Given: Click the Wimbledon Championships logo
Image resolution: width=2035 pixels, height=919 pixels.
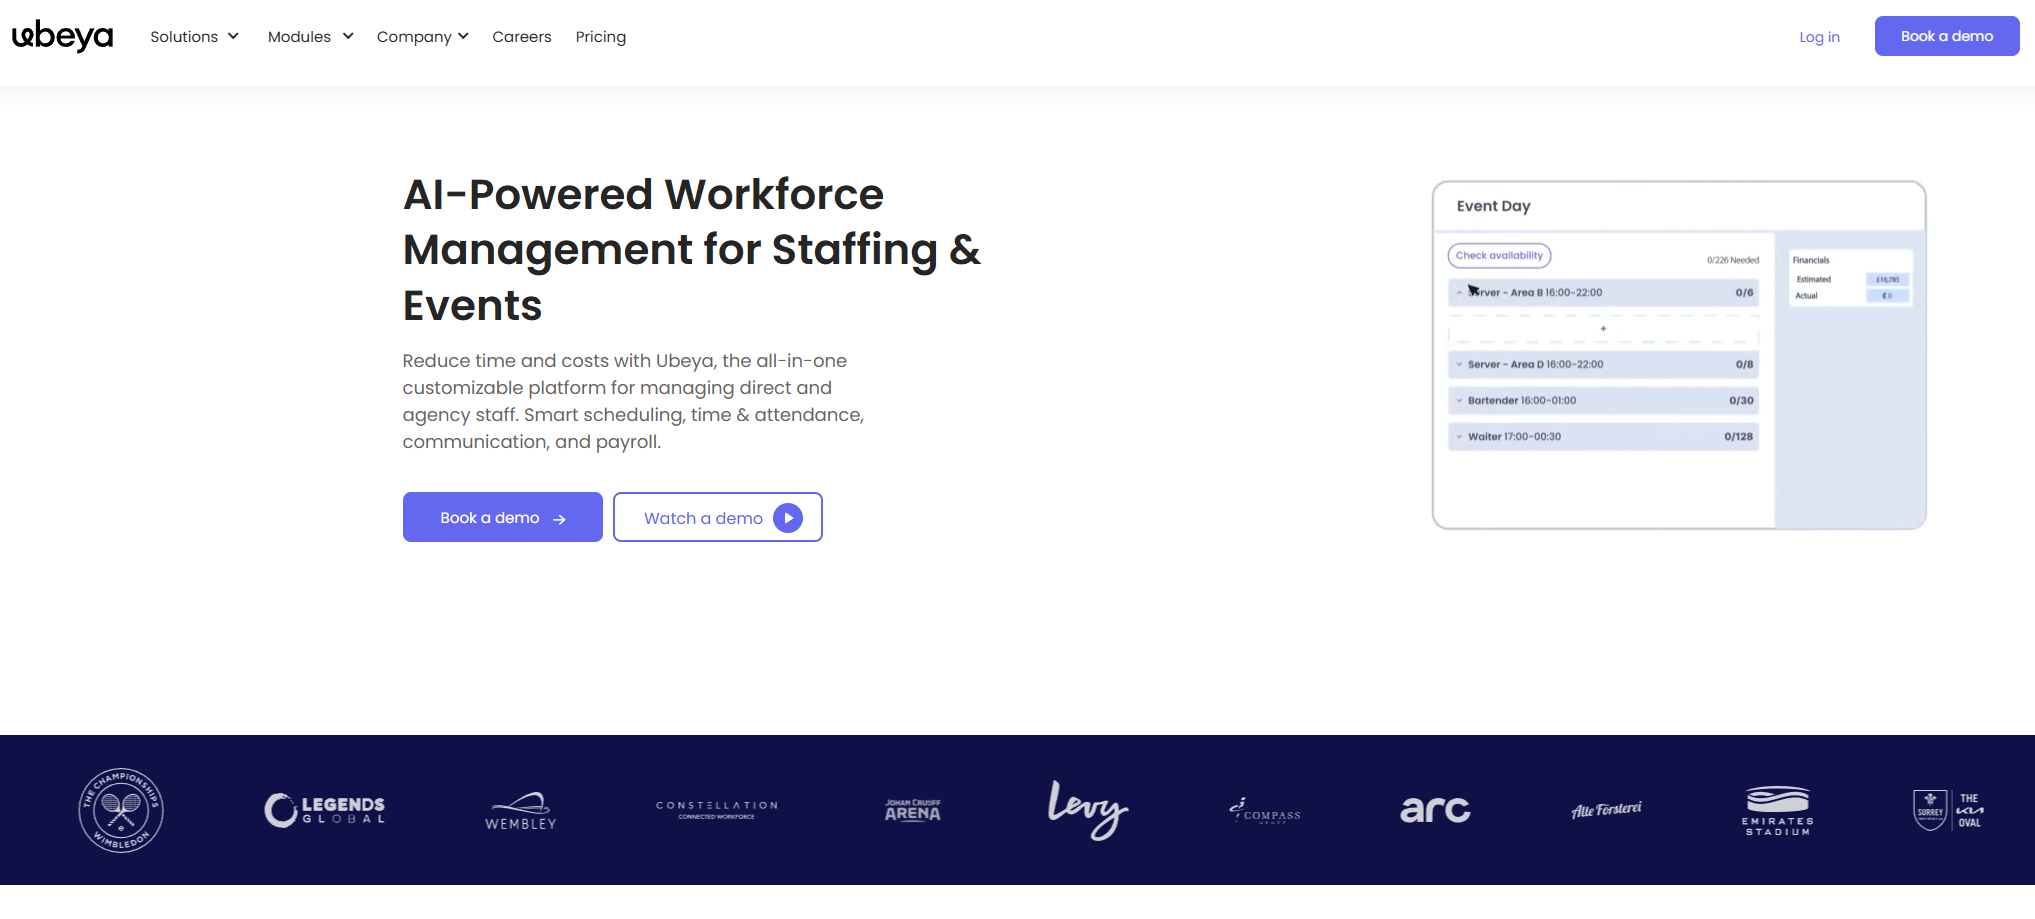Looking at the screenshot, I should point(121,810).
